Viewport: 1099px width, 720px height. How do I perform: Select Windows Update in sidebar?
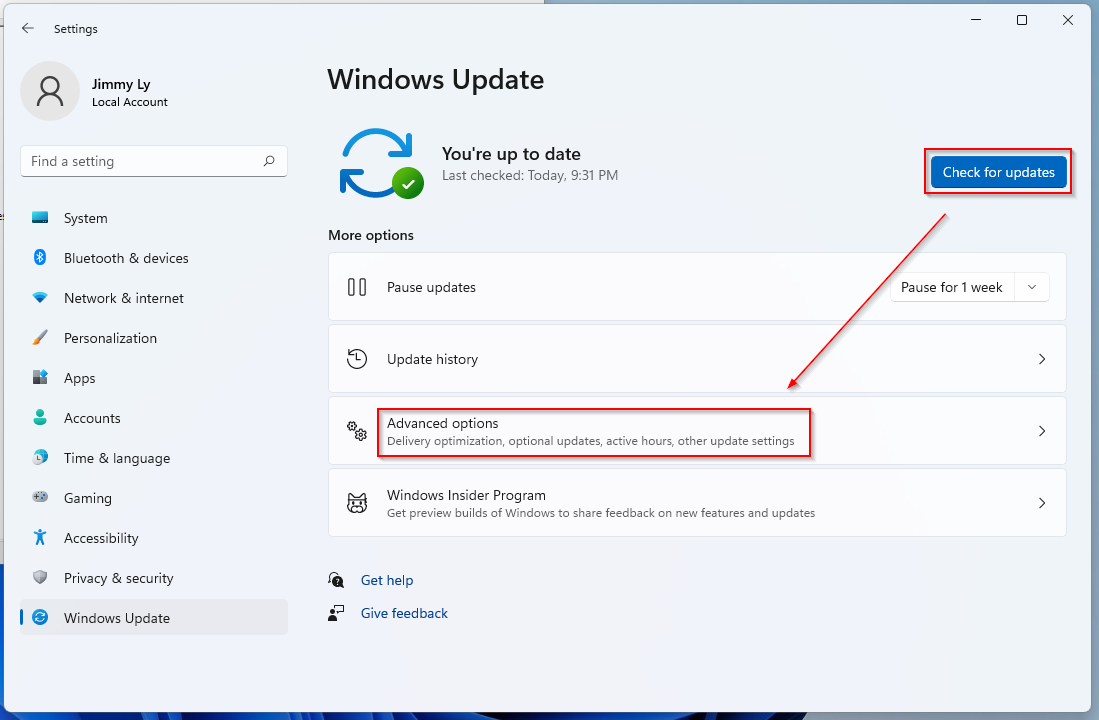pos(153,617)
